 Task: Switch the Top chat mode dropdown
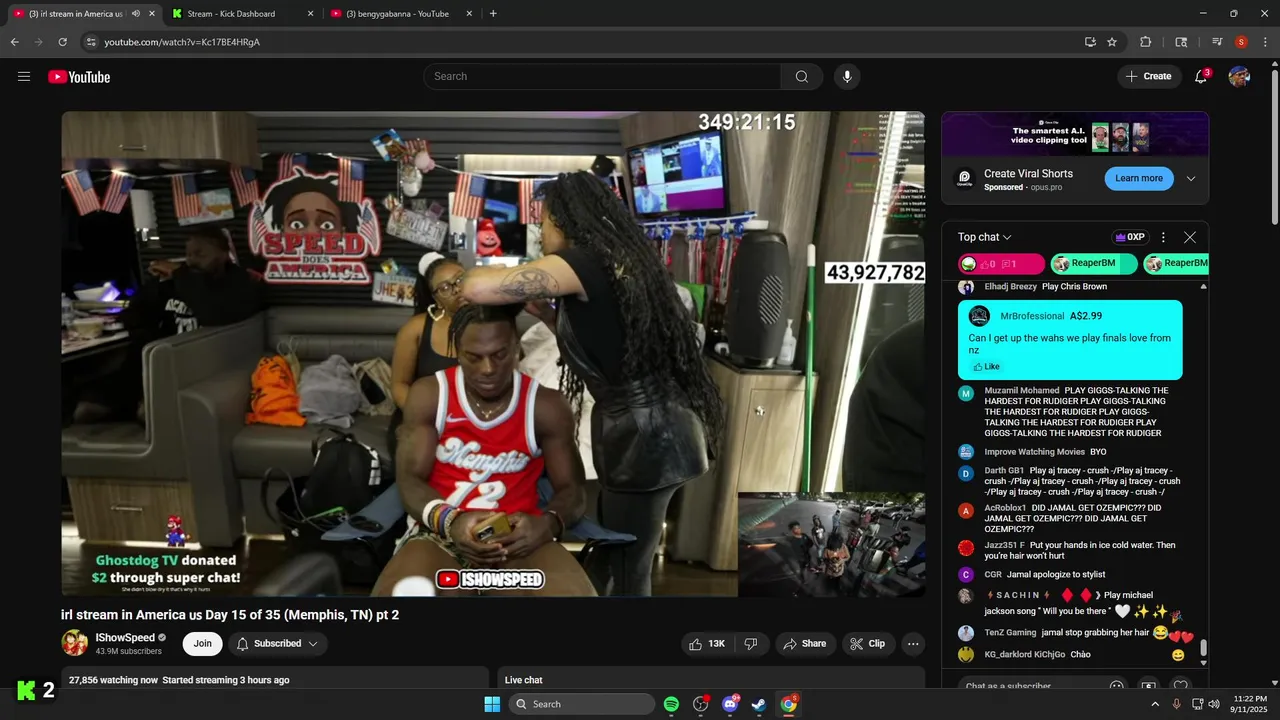click(x=984, y=237)
